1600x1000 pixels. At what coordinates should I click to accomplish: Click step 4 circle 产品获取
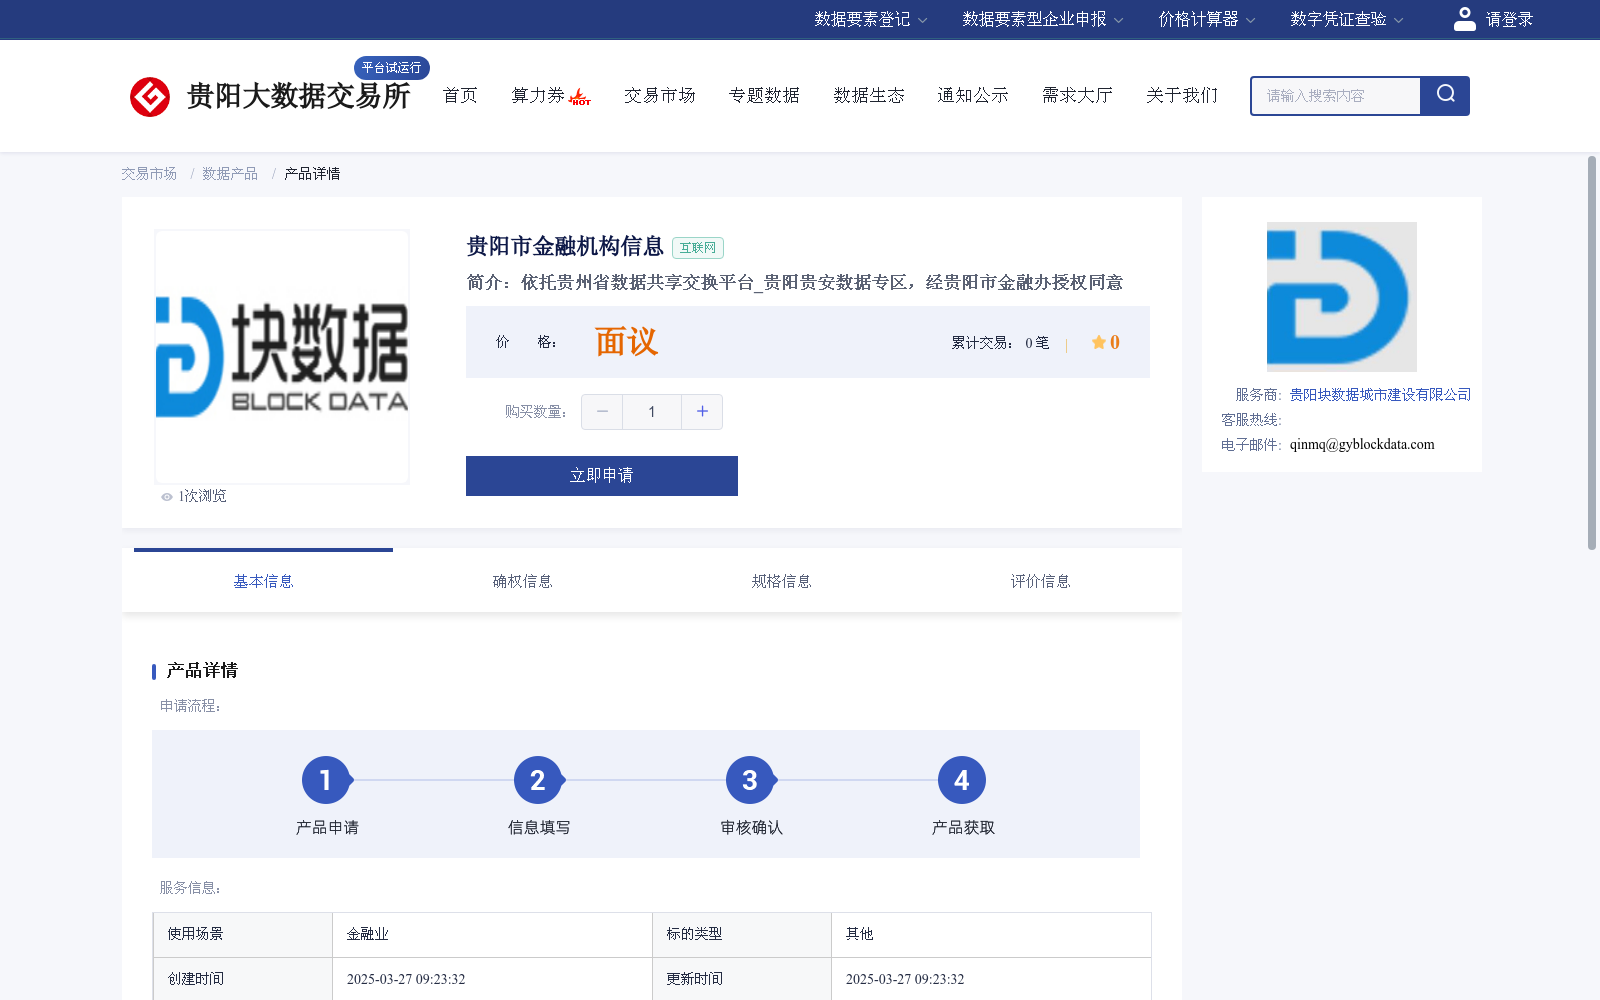pos(962,780)
